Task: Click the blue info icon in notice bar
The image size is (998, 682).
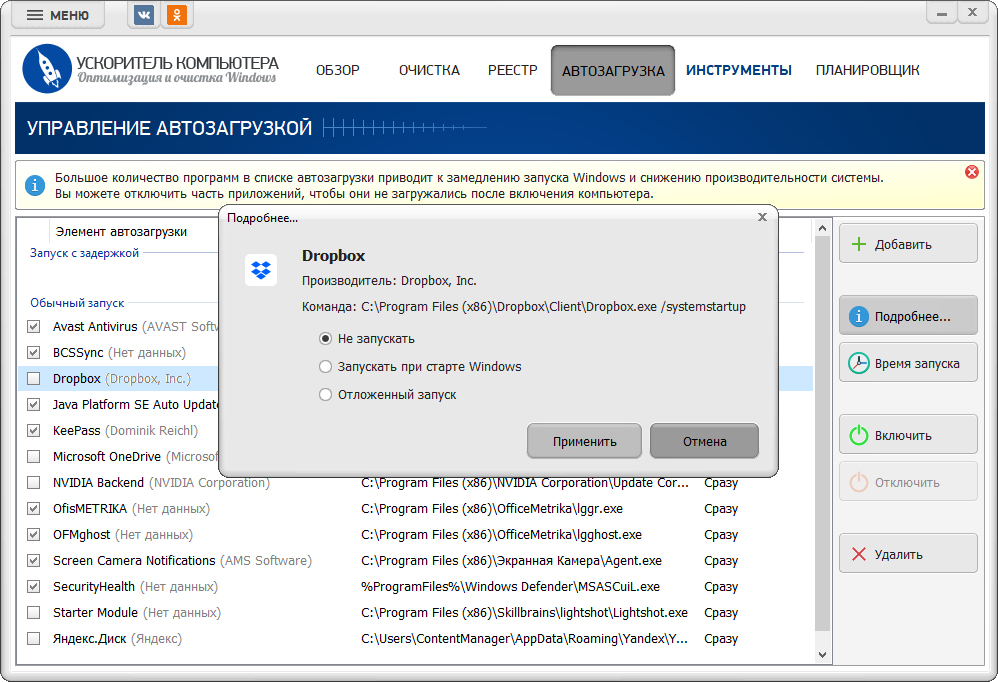Action: [x=35, y=186]
